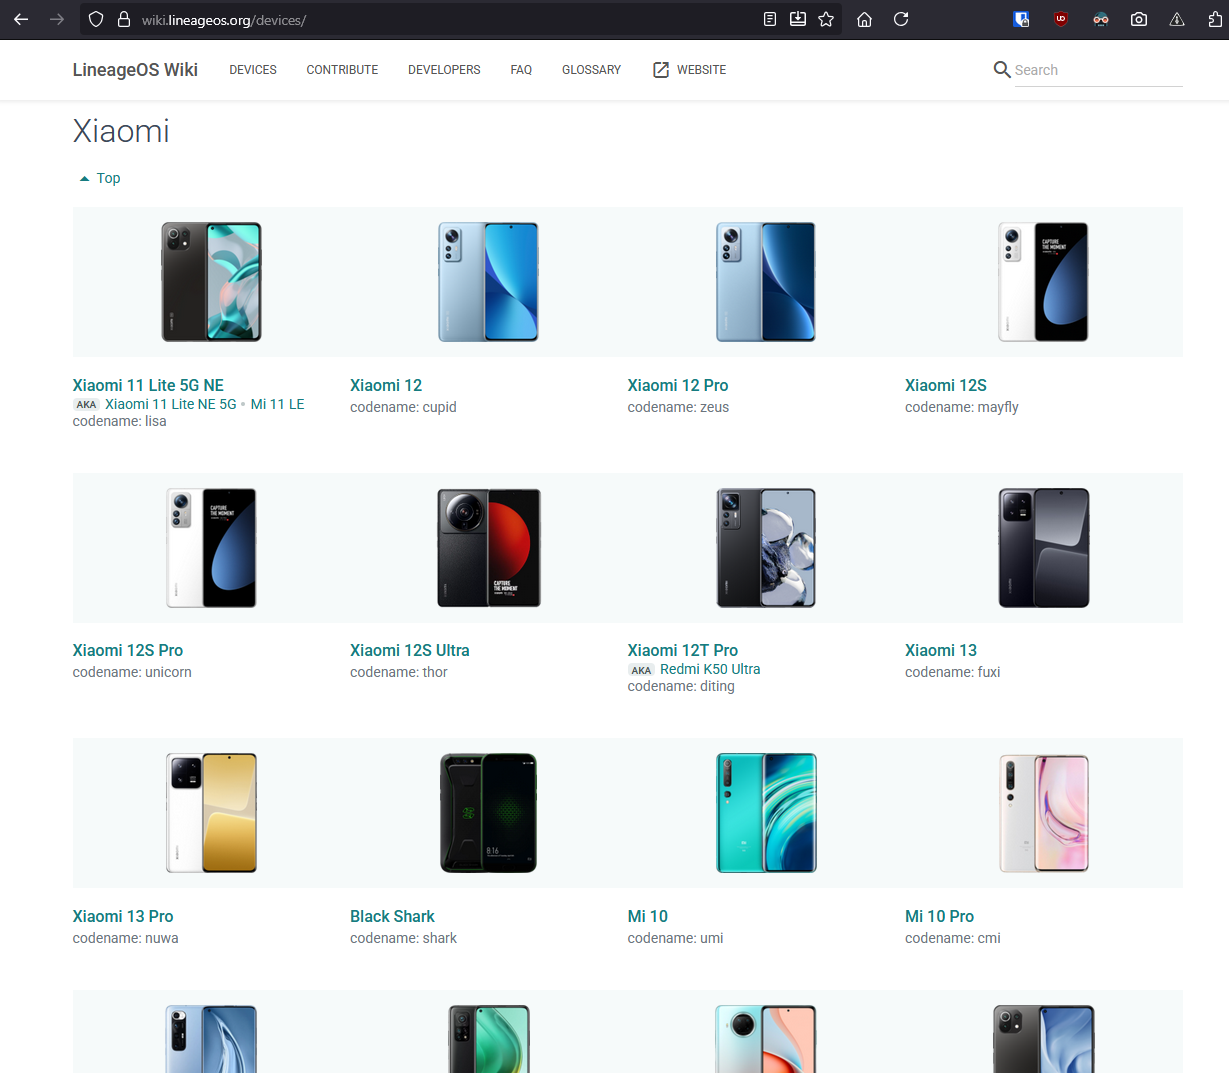Open the Xiaomi 12 device link

(x=386, y=385)
